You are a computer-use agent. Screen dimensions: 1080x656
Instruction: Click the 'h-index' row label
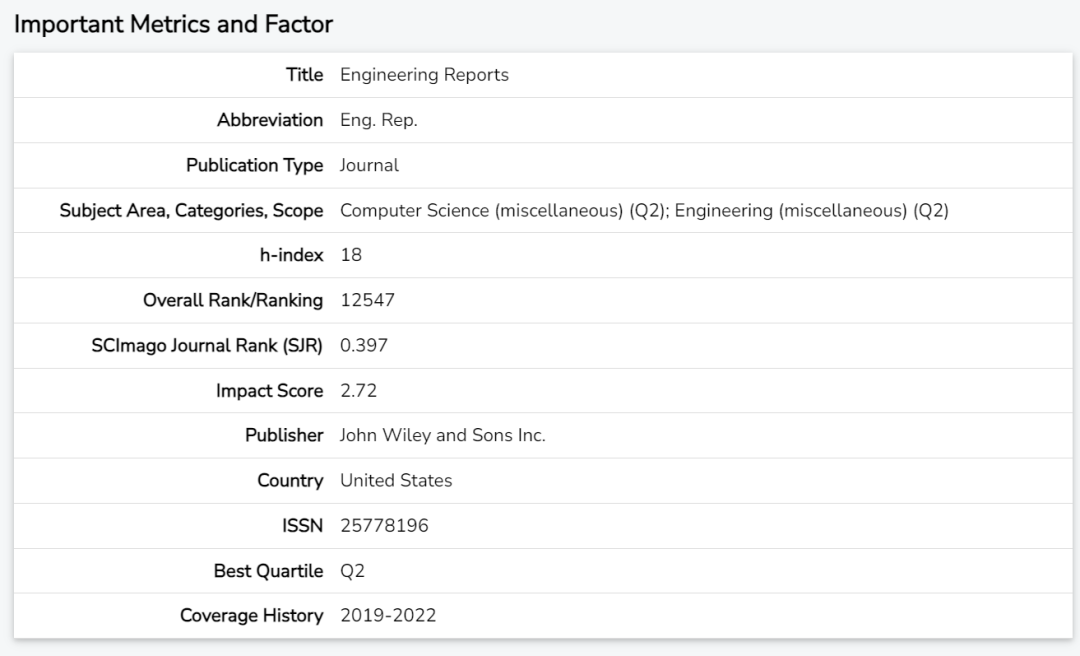[x=291, y=255]
